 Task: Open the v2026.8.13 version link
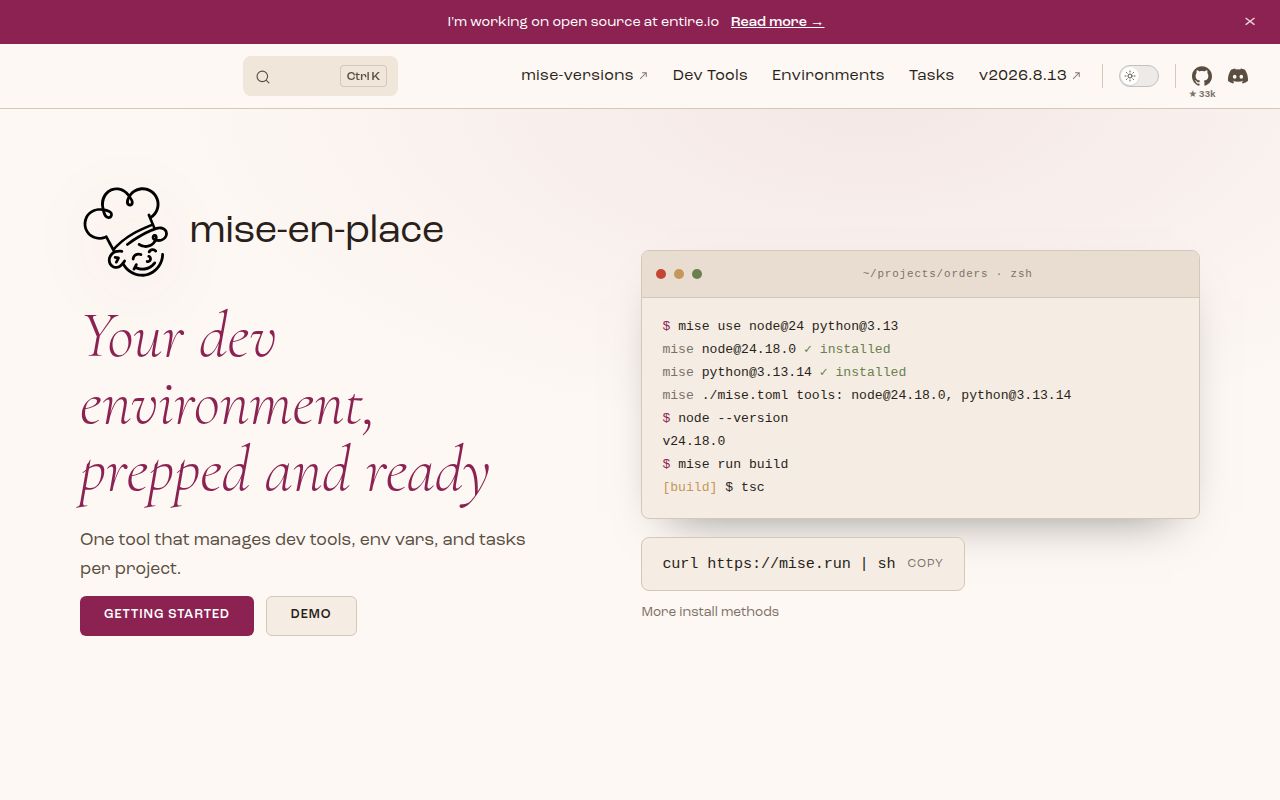1029,75
